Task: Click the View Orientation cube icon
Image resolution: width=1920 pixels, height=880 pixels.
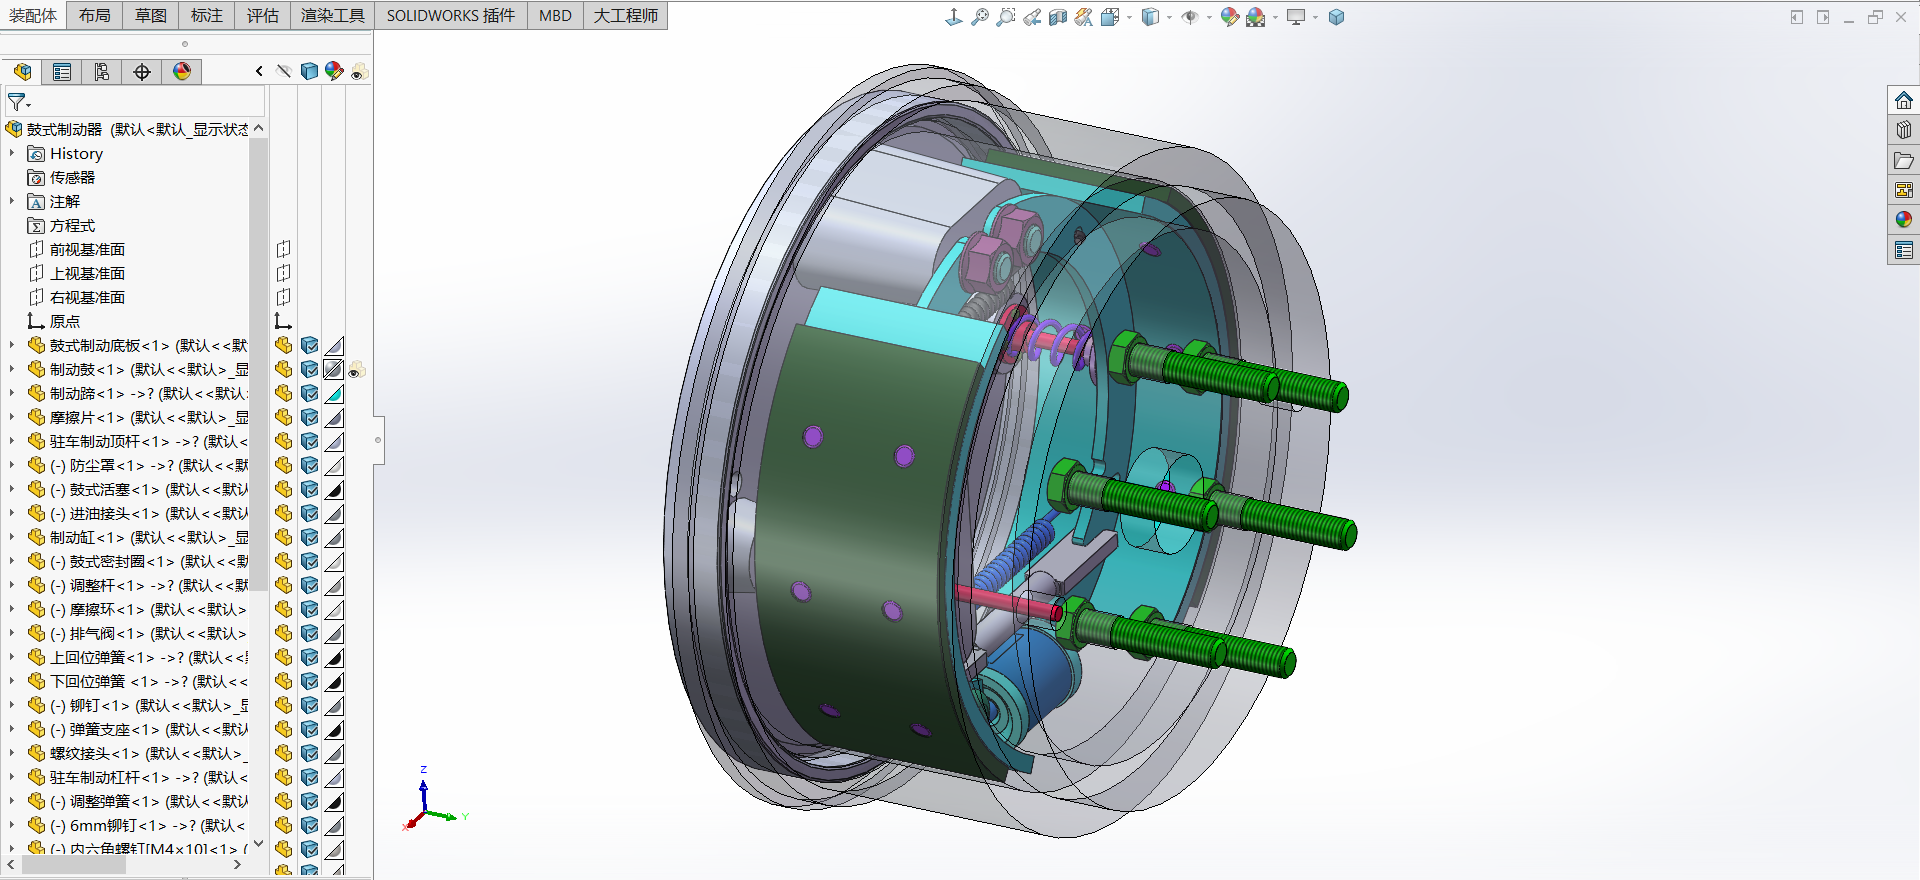Action: click(1110, 17)
